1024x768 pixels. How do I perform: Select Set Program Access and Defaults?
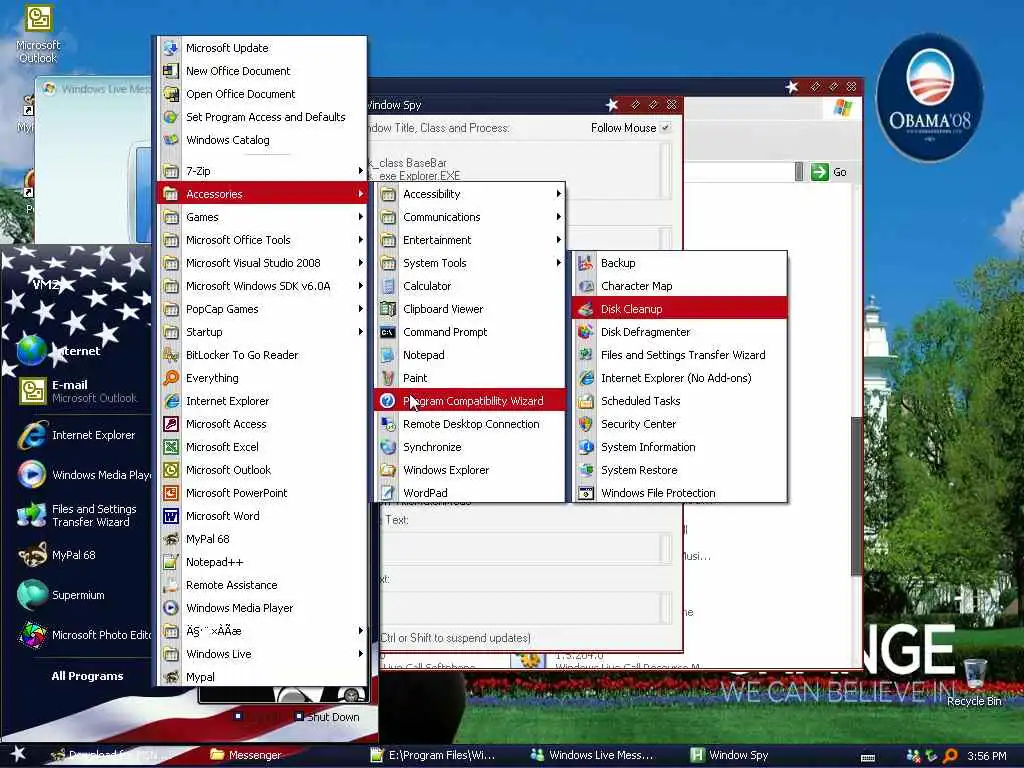click(264, 117)
